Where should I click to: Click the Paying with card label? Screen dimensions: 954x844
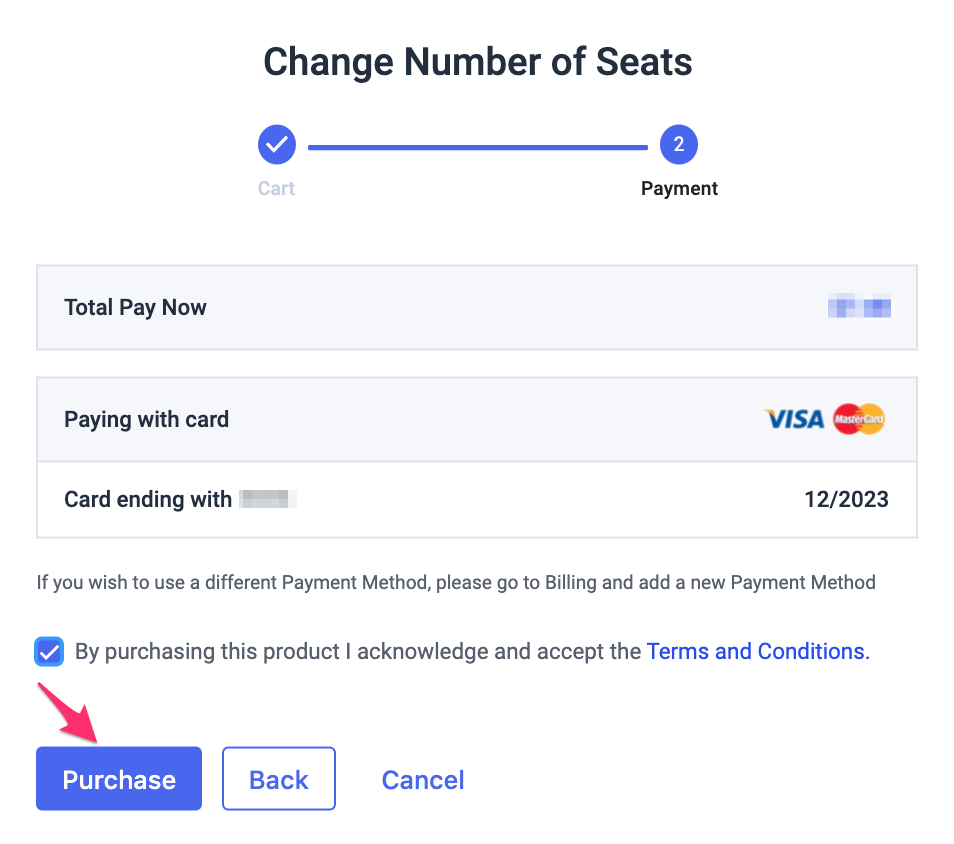pos(146,419)
